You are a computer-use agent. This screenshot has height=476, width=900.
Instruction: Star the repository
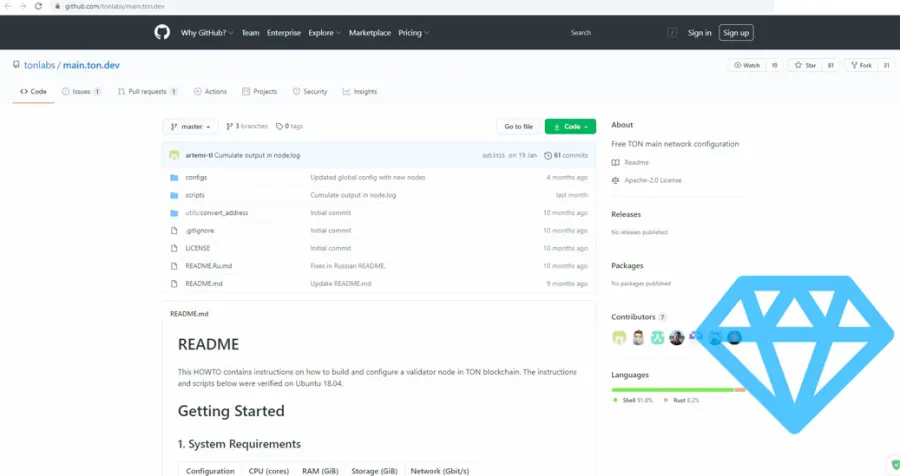point(805,65)
